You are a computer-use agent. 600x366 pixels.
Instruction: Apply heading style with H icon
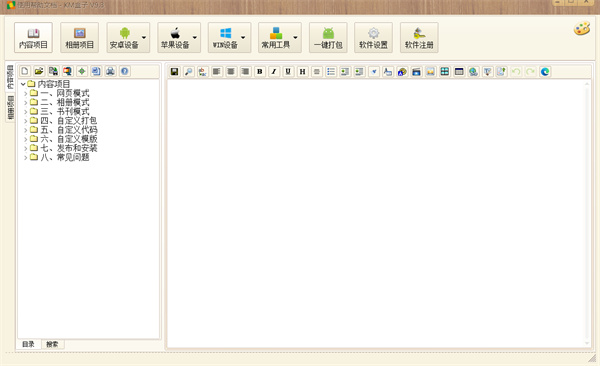(302, 72)
